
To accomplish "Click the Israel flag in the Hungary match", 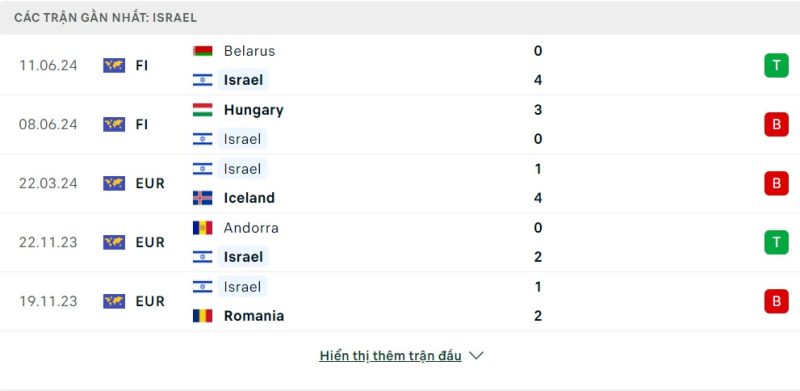I will (x=203, y=139).
